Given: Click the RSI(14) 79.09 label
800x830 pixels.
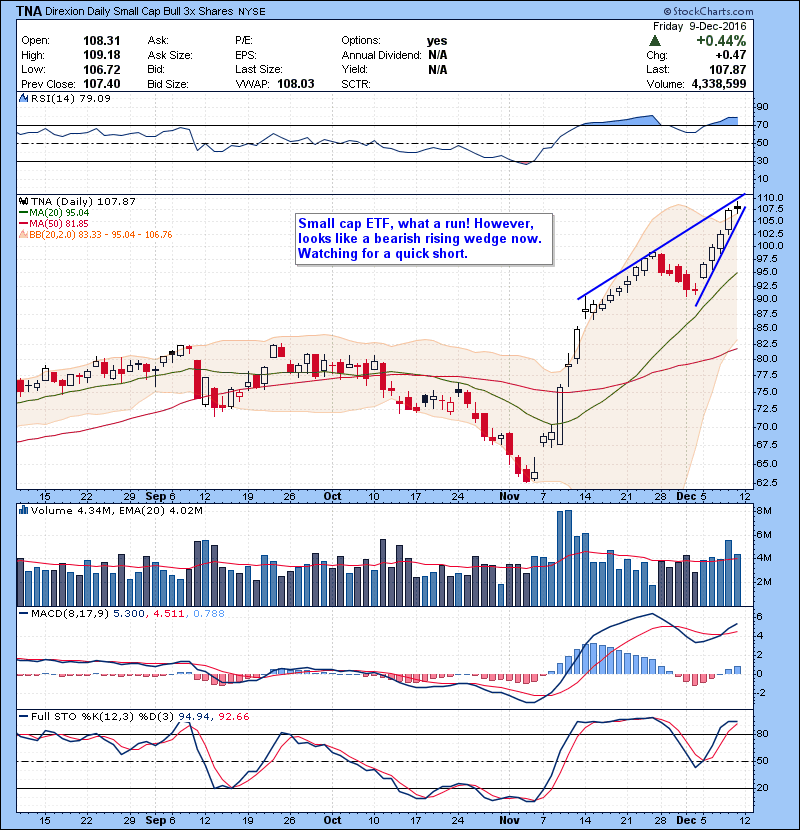Looking at the screenshot, I should (71, 98).
